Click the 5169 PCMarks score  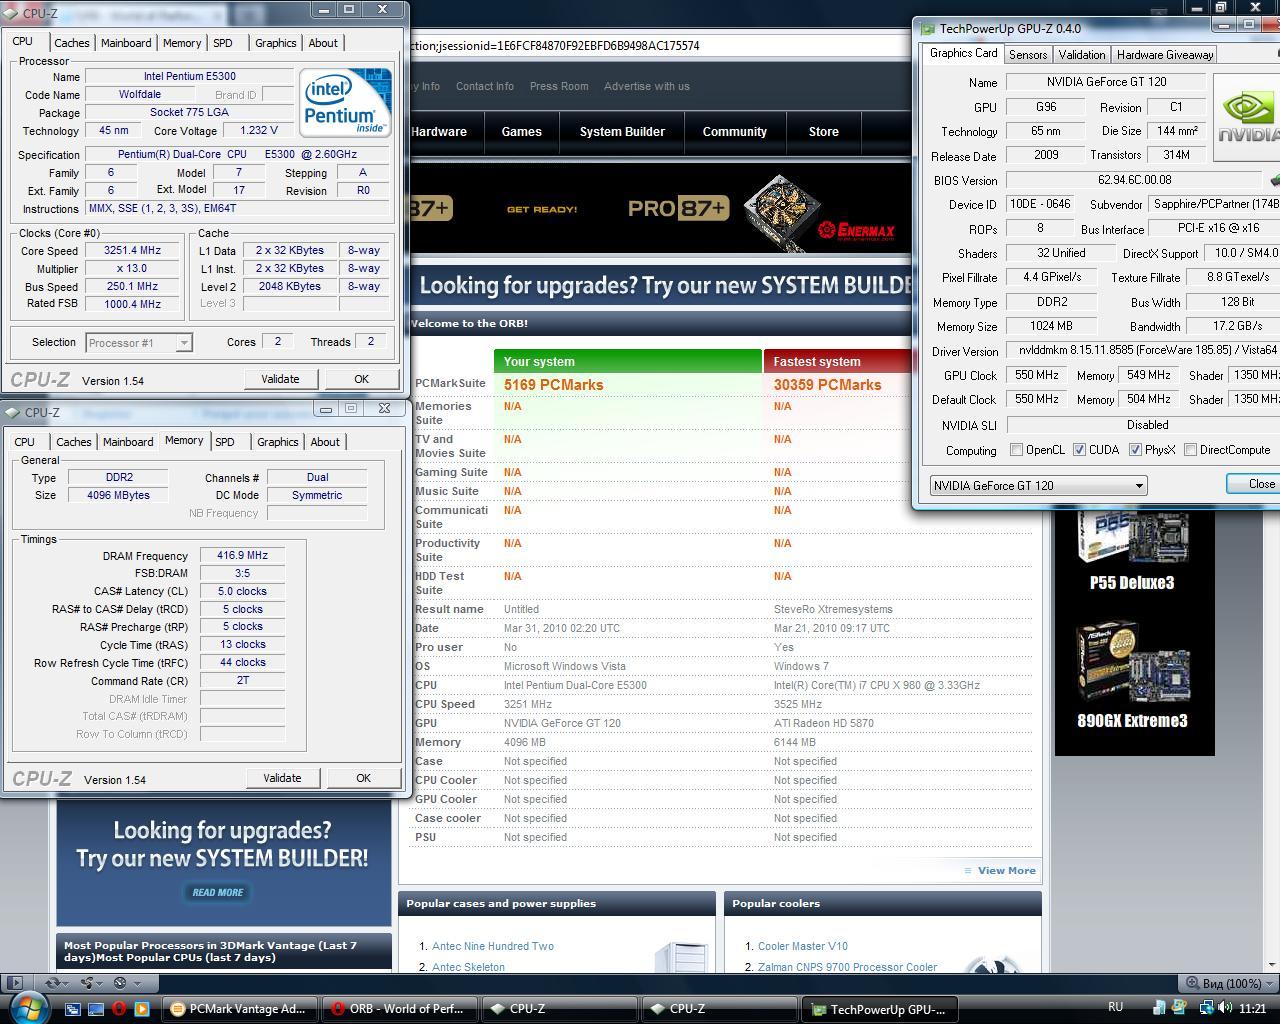[x=553, y=385]
